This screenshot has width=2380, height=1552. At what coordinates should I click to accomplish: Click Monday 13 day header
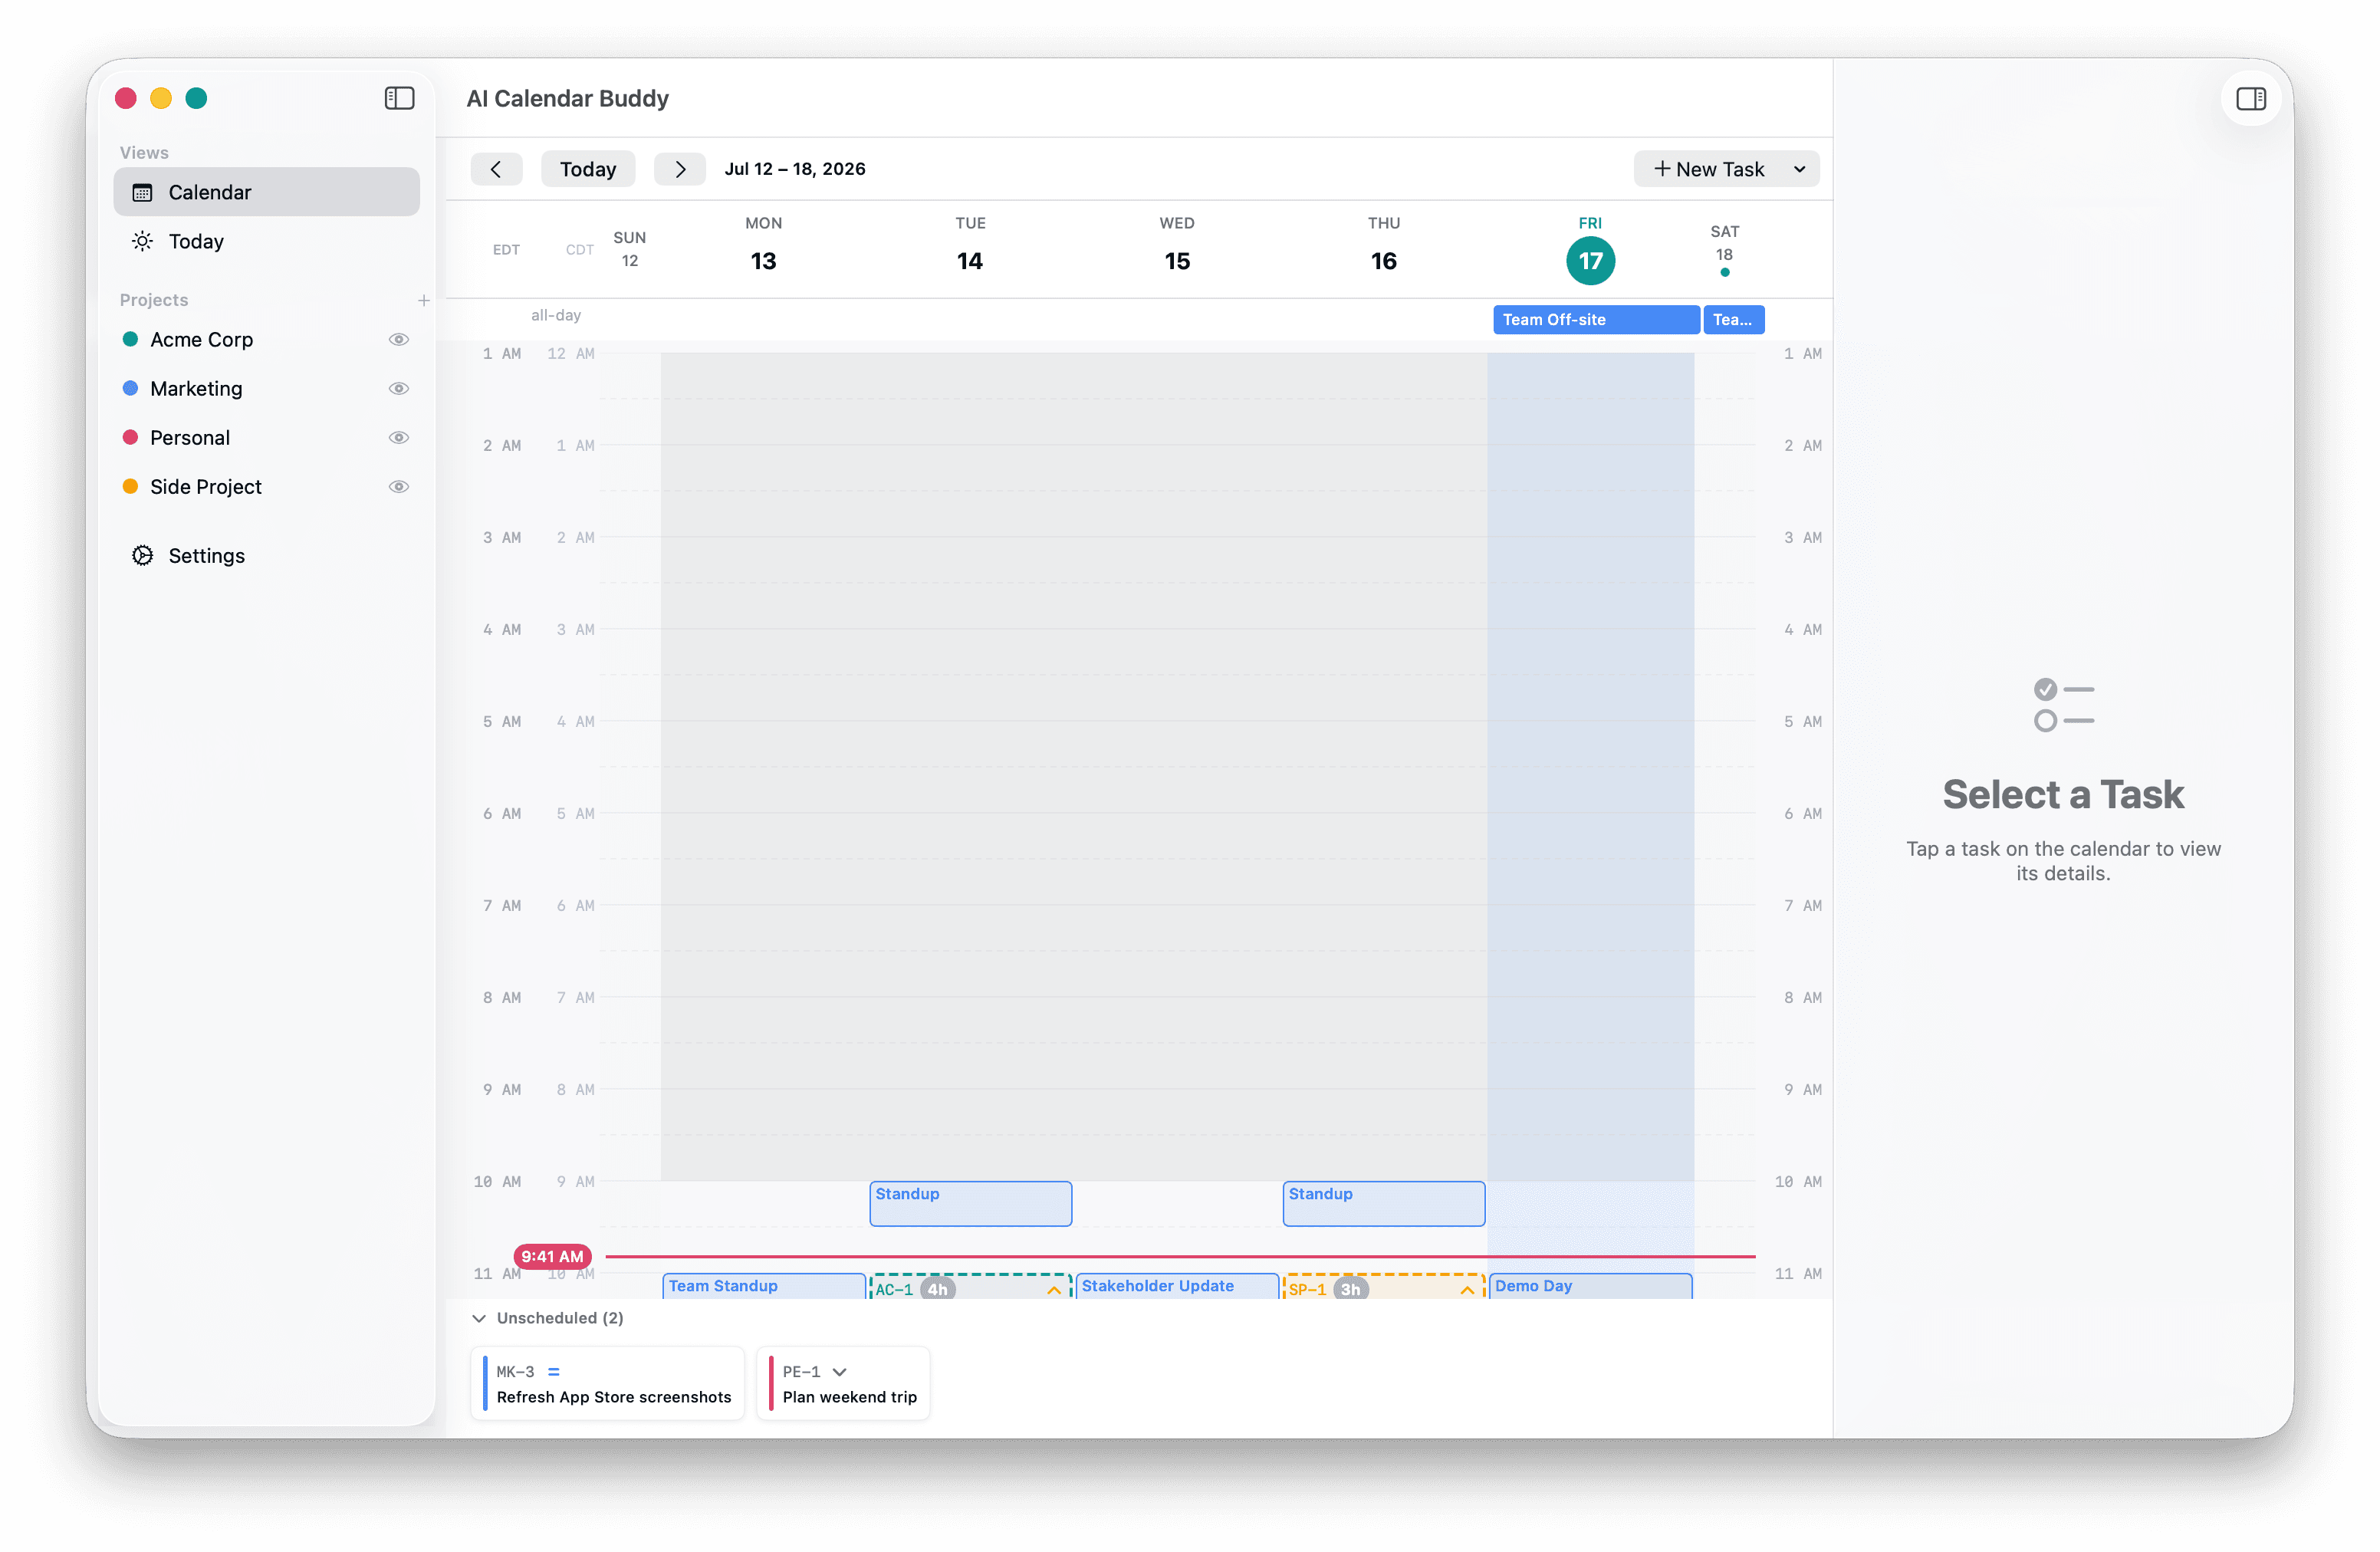coord(764,245)
